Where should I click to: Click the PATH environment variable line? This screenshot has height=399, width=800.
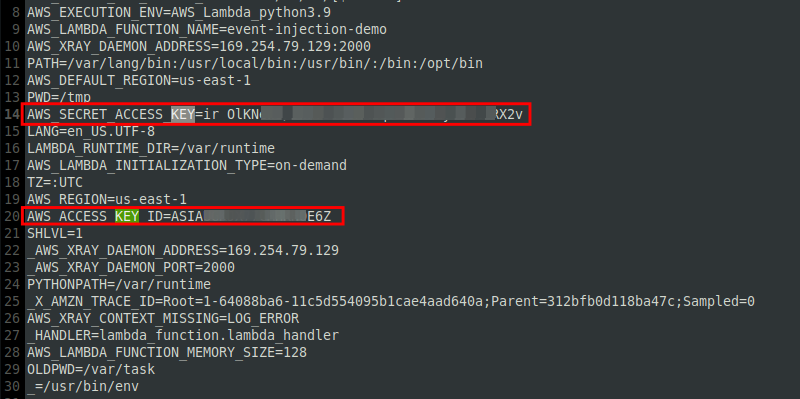(x=255, y=63)
